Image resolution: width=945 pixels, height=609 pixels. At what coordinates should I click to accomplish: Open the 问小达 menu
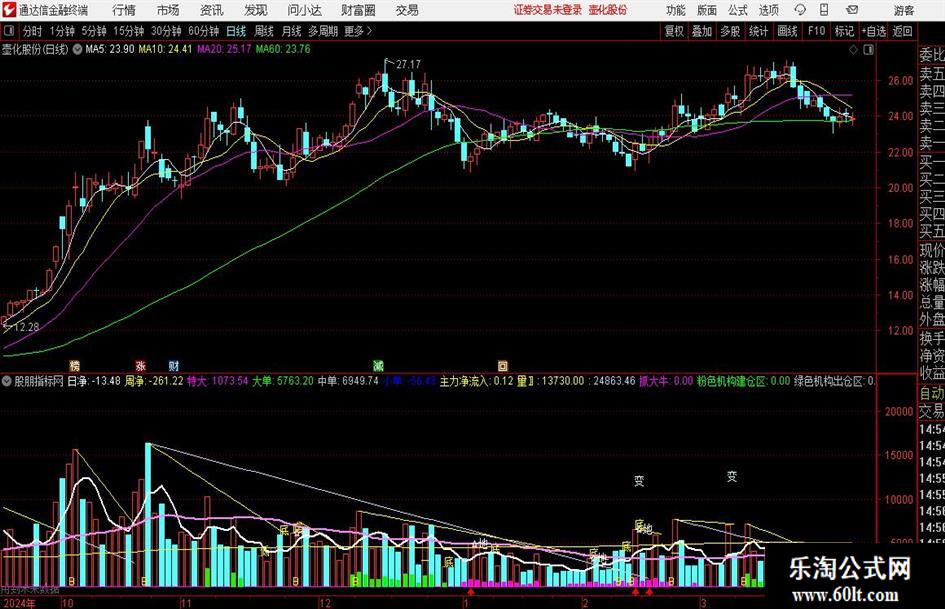[x=304, y=10]
